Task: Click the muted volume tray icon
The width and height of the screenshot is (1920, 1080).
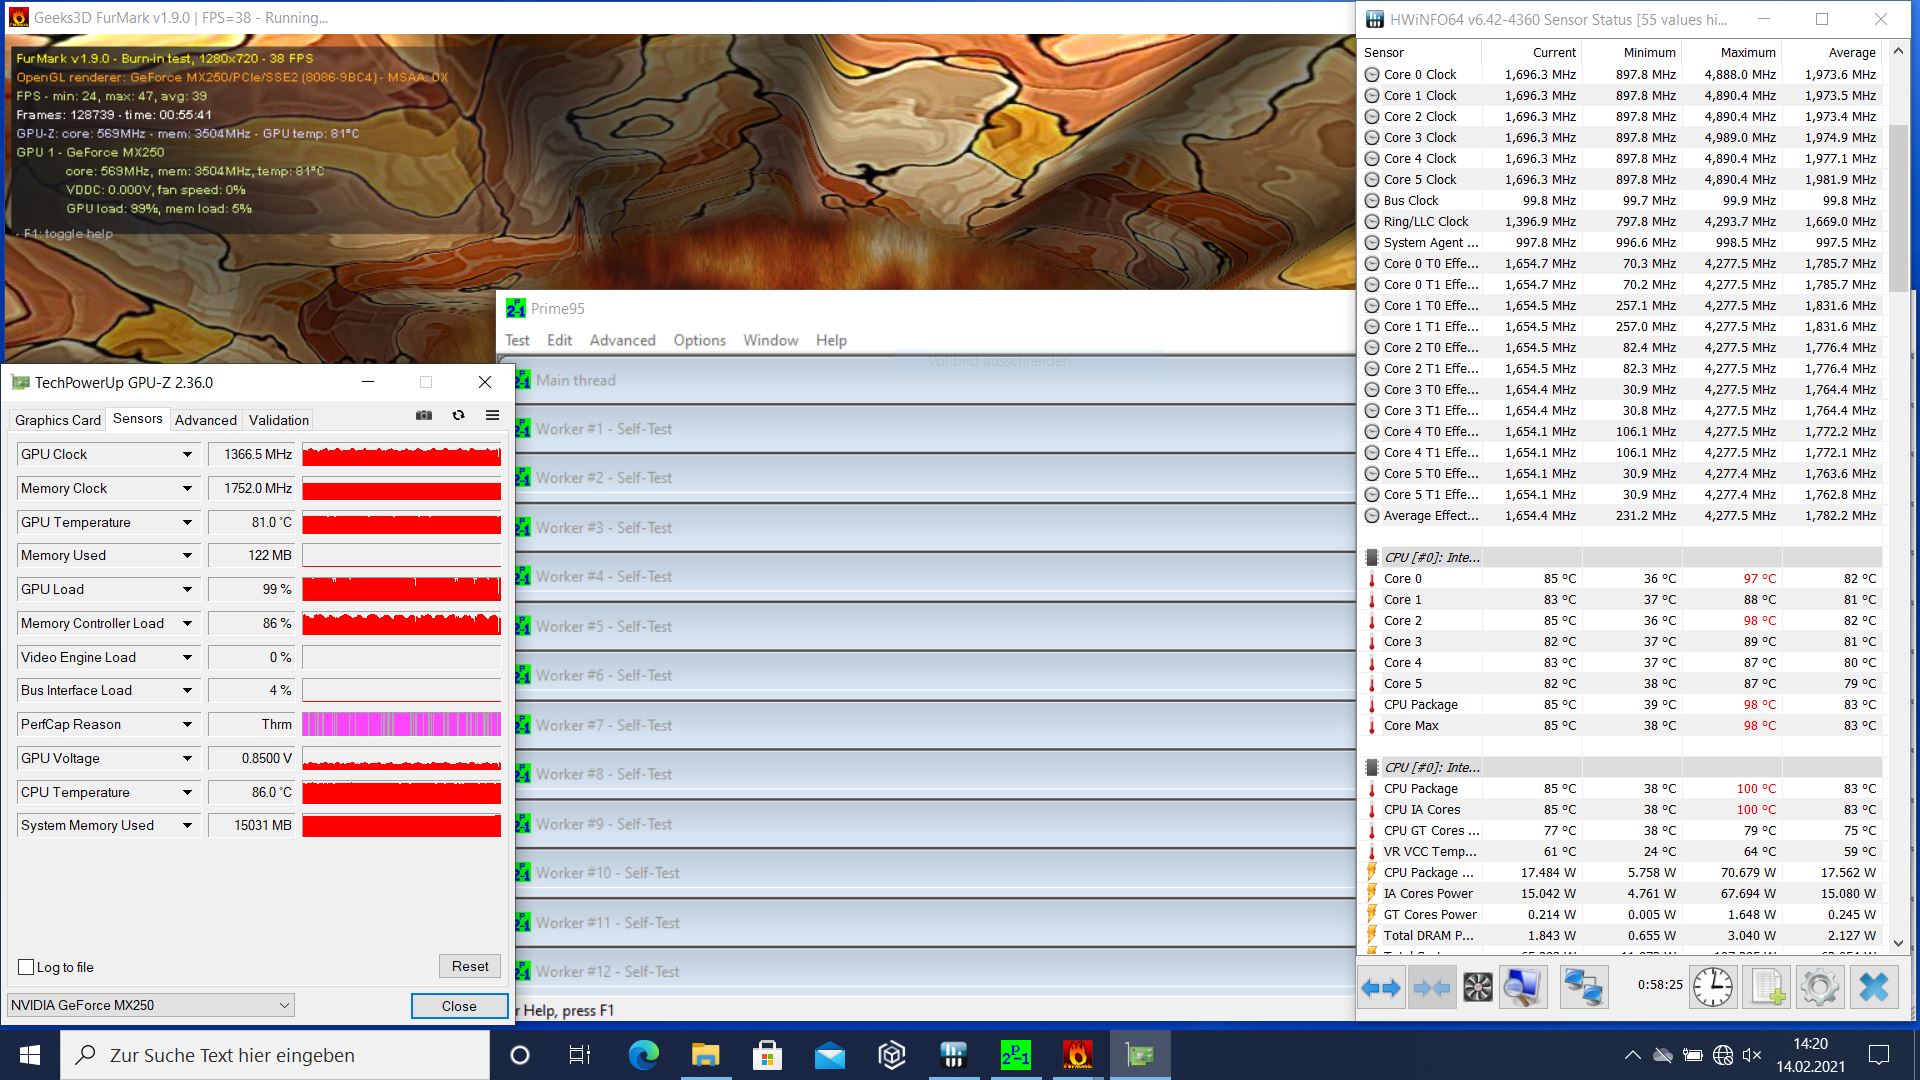Action: pos(1751,1055)
